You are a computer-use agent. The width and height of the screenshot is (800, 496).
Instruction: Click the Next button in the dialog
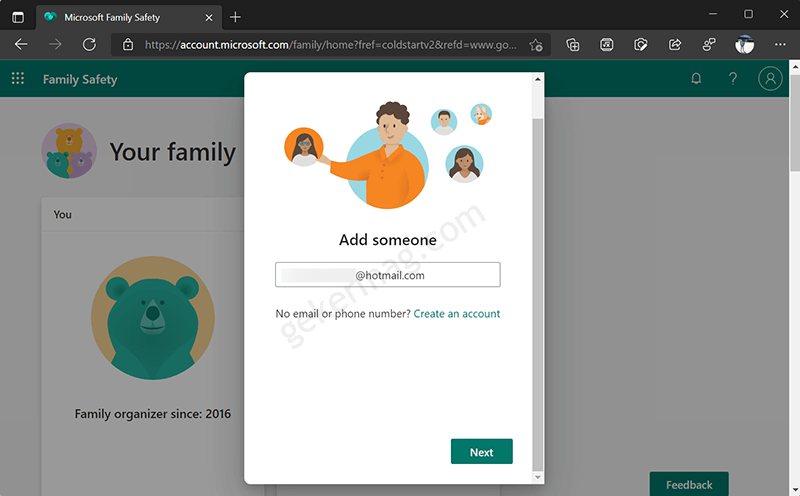[481, 452]
